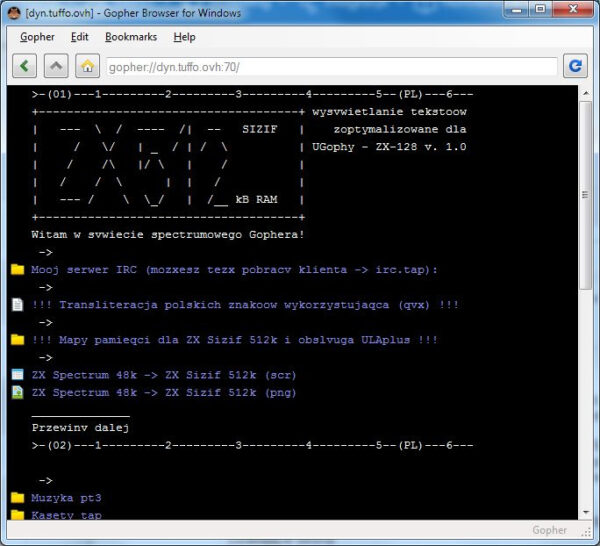Viewport: 600px width, 546px height.
Task: Open the Mooj serwer IRC link
Action: click(x=234, y=270)
